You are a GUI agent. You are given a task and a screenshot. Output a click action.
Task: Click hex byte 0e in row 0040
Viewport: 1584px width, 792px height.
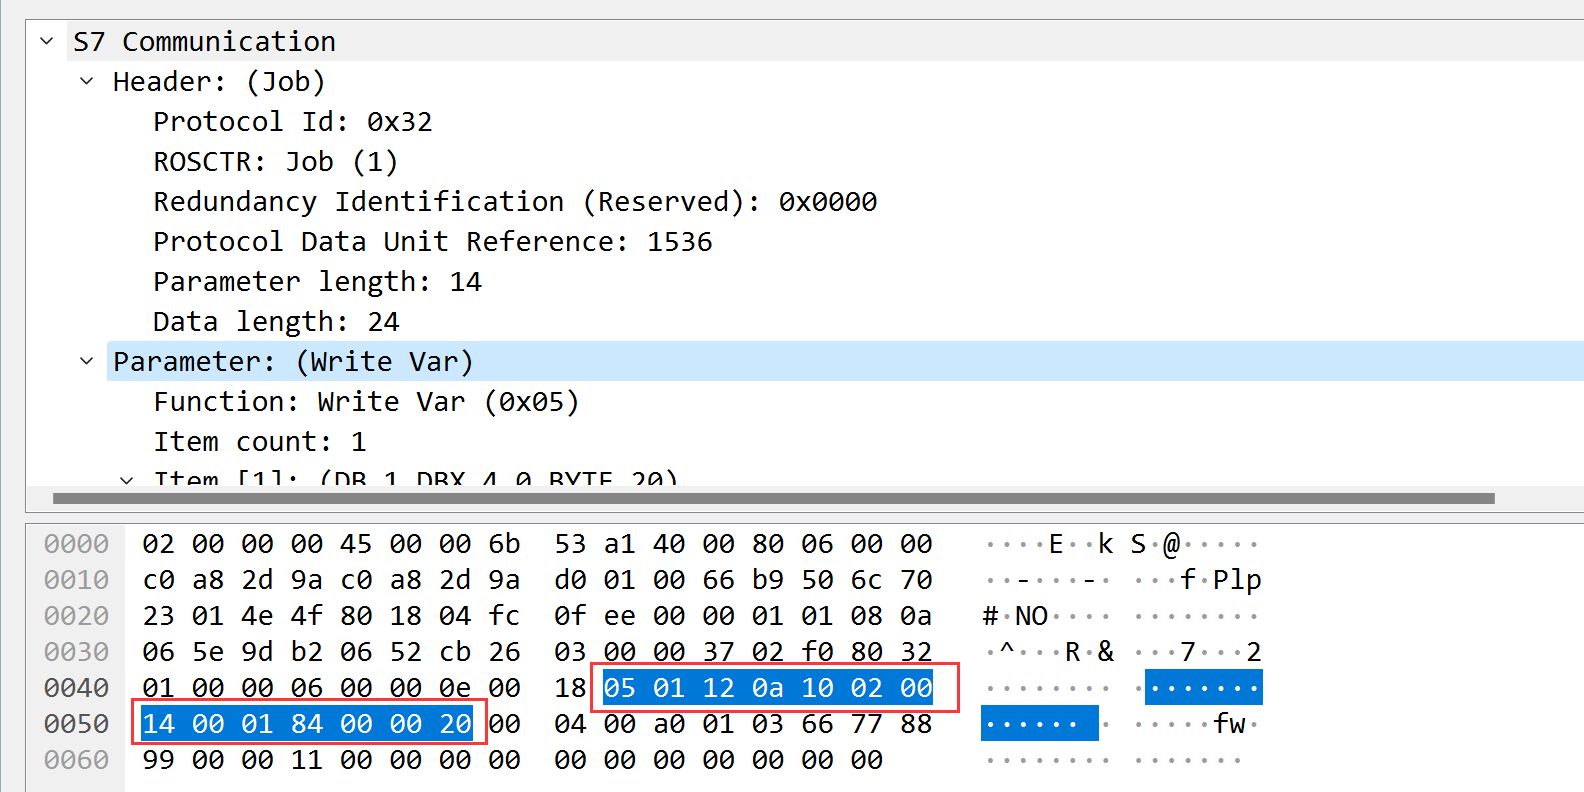(x=455, y=688)
